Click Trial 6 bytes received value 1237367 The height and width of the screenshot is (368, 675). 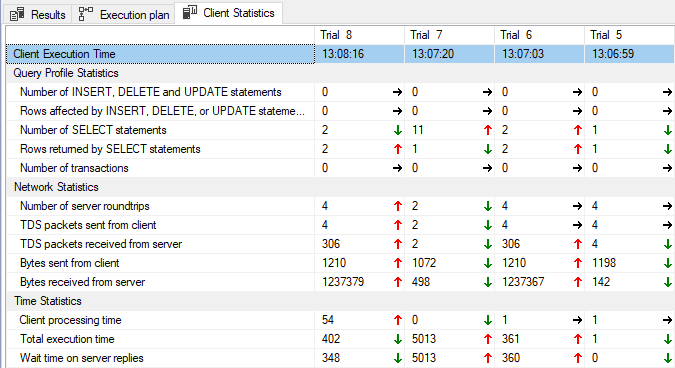pos(523,282)
